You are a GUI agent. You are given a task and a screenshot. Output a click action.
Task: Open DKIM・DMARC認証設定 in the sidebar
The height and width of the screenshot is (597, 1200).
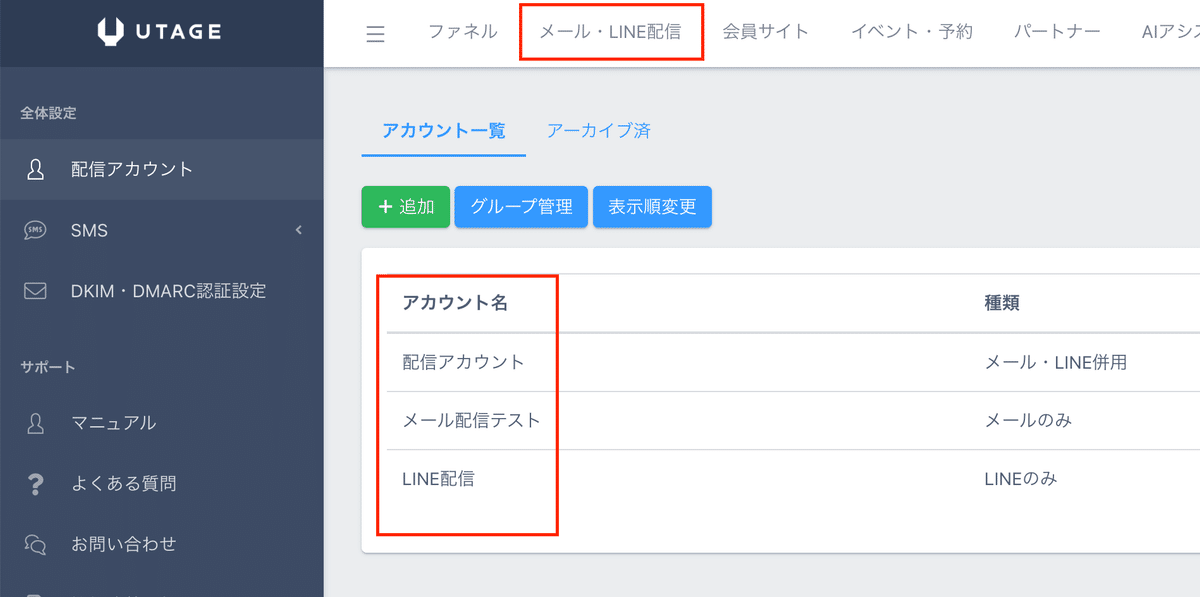pyautogui.click(x=162, y=291)
